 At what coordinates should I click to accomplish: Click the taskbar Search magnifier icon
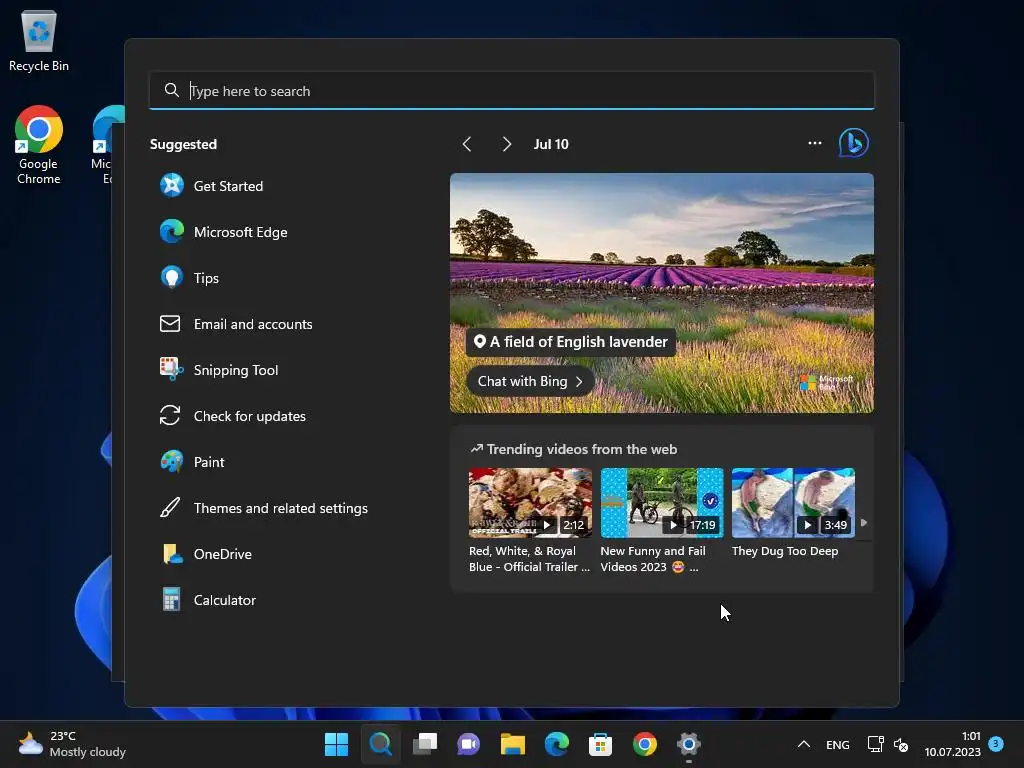381,744
